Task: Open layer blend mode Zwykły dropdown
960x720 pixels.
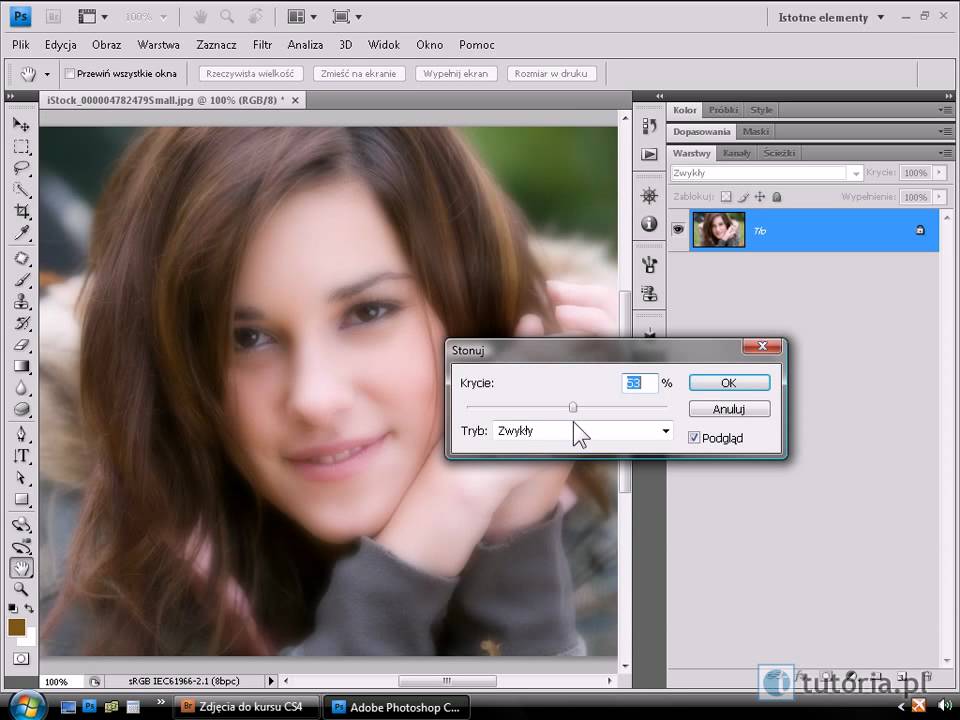Action: (767, 173)
